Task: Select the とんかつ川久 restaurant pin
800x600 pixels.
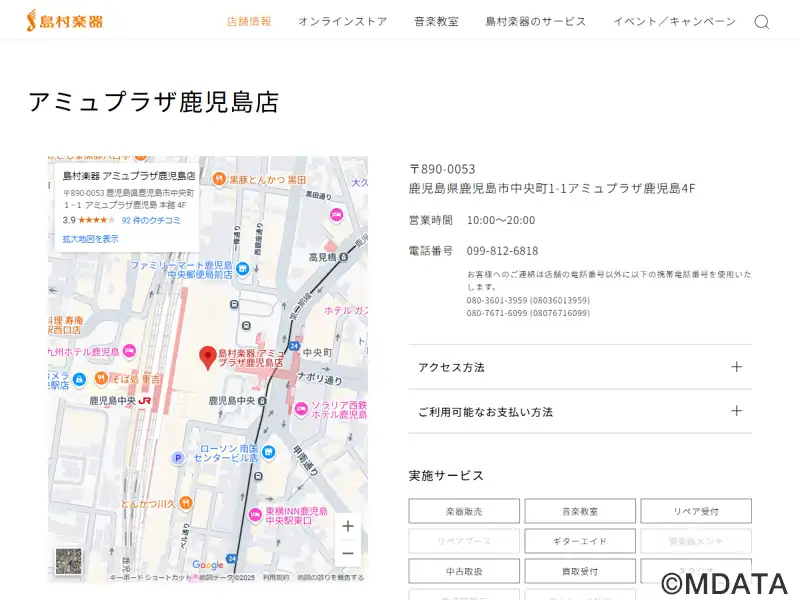Action: point(186,503)
